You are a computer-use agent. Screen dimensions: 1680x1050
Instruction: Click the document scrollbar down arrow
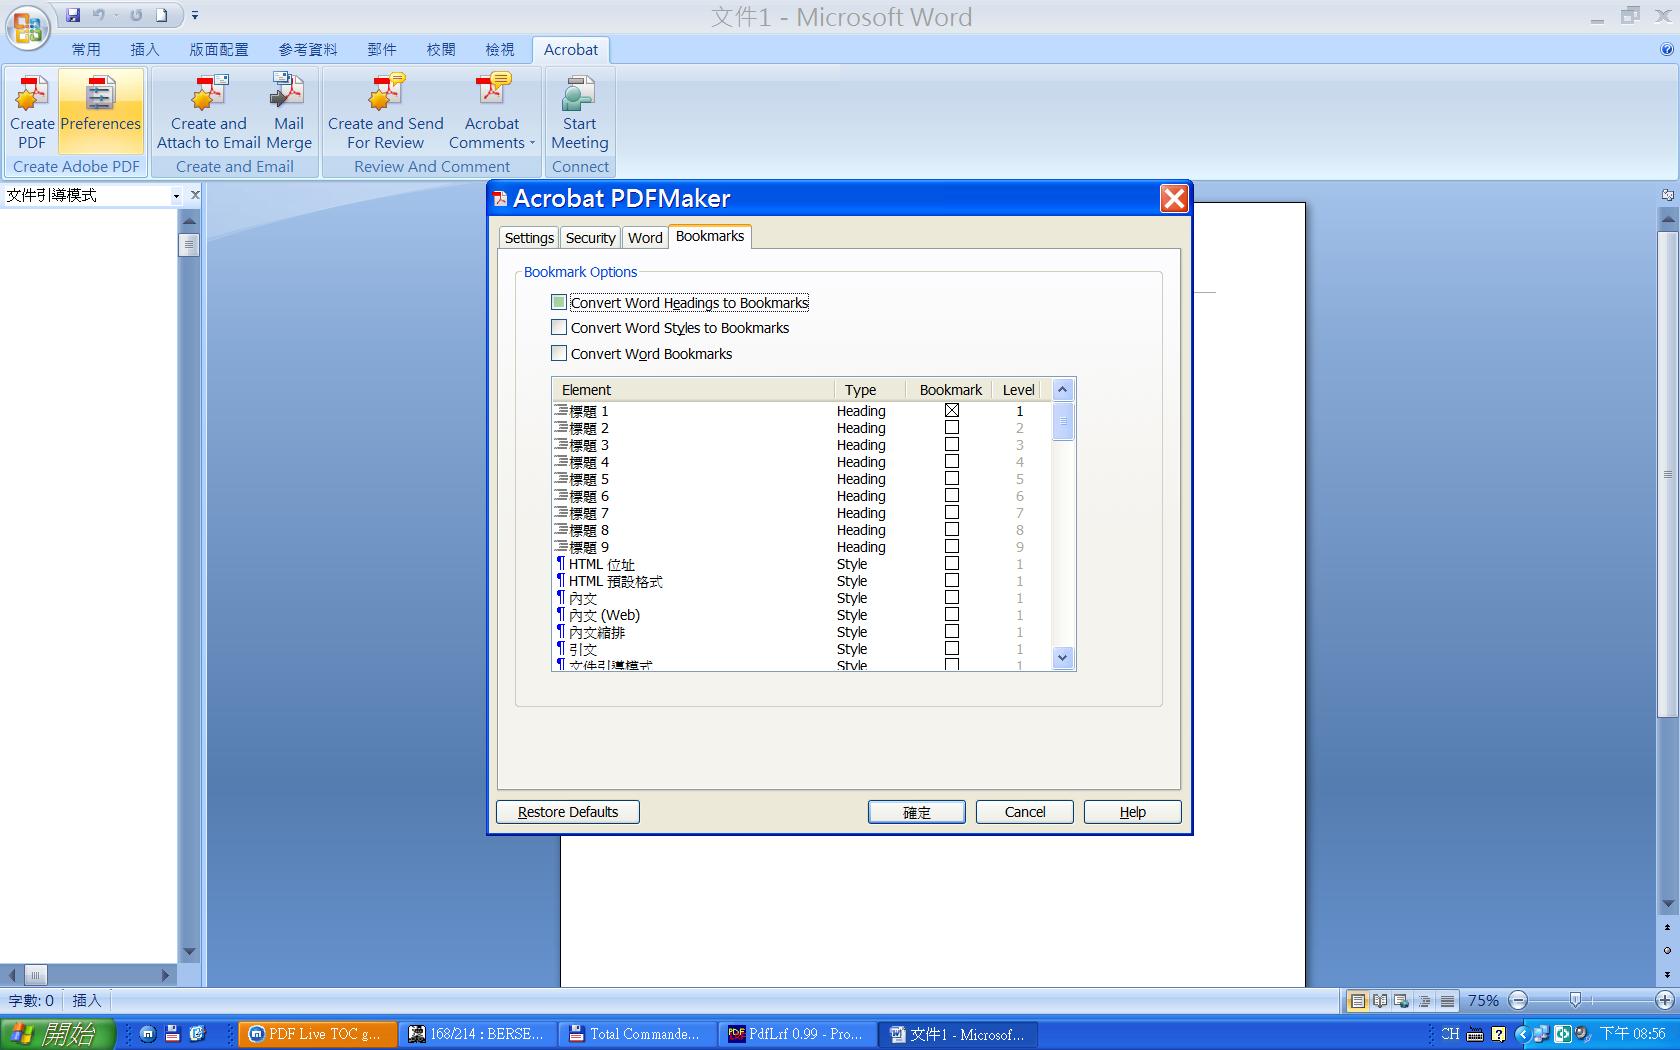(1667, 904)
